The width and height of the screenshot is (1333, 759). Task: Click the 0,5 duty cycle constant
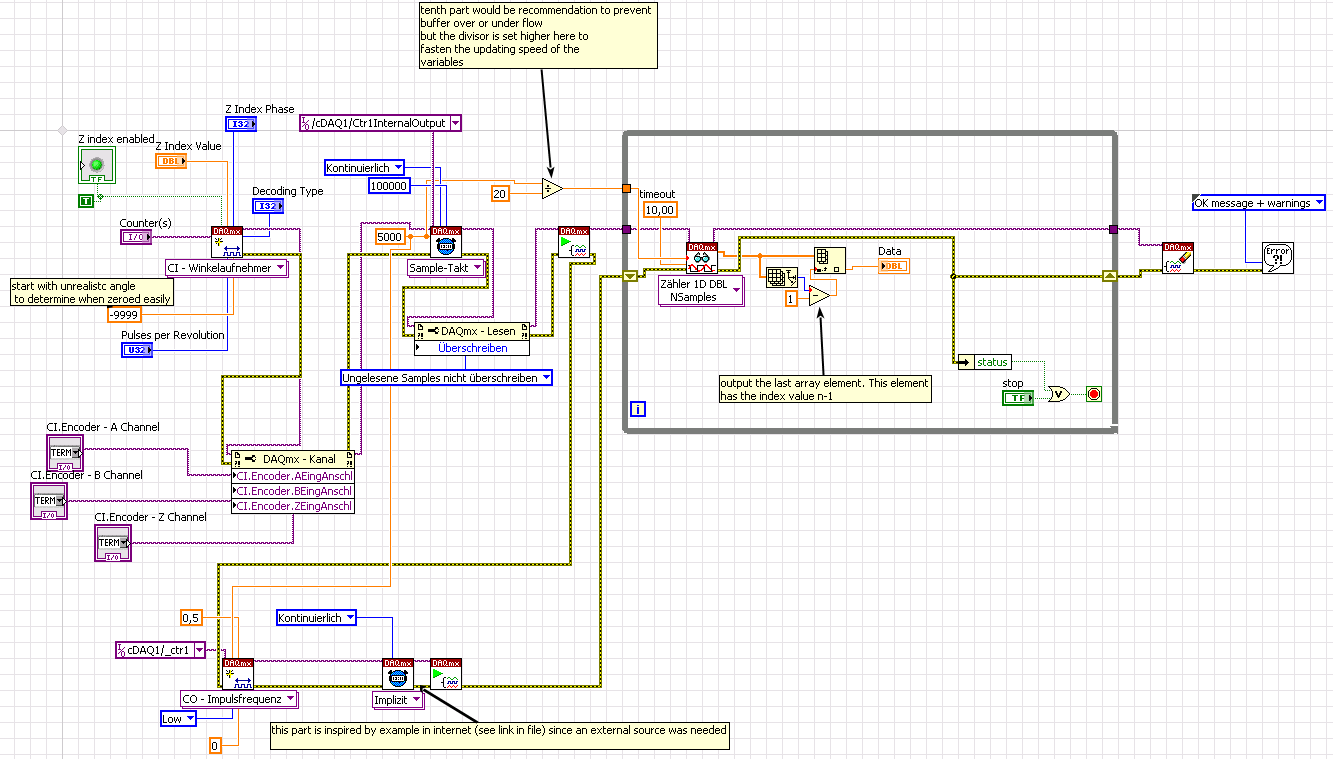coord(191,618)
